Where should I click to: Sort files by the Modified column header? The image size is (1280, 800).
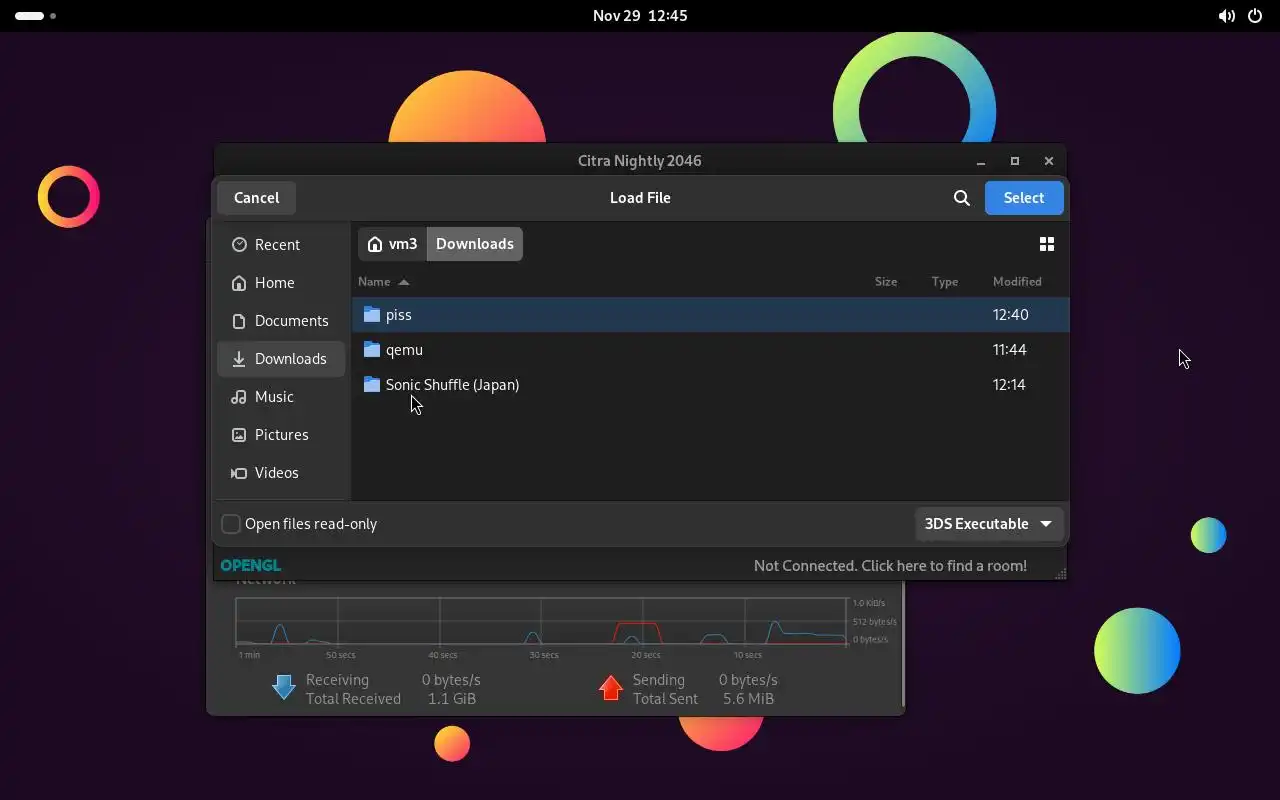(x=1017, y=282)
